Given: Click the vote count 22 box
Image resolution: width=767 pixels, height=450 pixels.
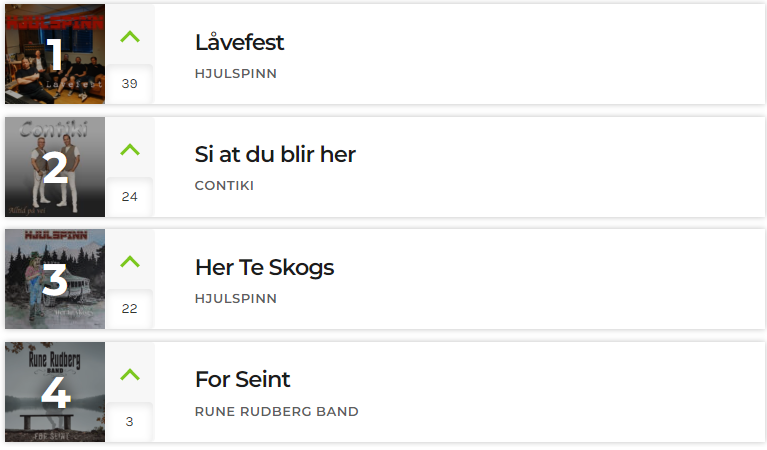Looking at the screenshot, I should (130, 309).
